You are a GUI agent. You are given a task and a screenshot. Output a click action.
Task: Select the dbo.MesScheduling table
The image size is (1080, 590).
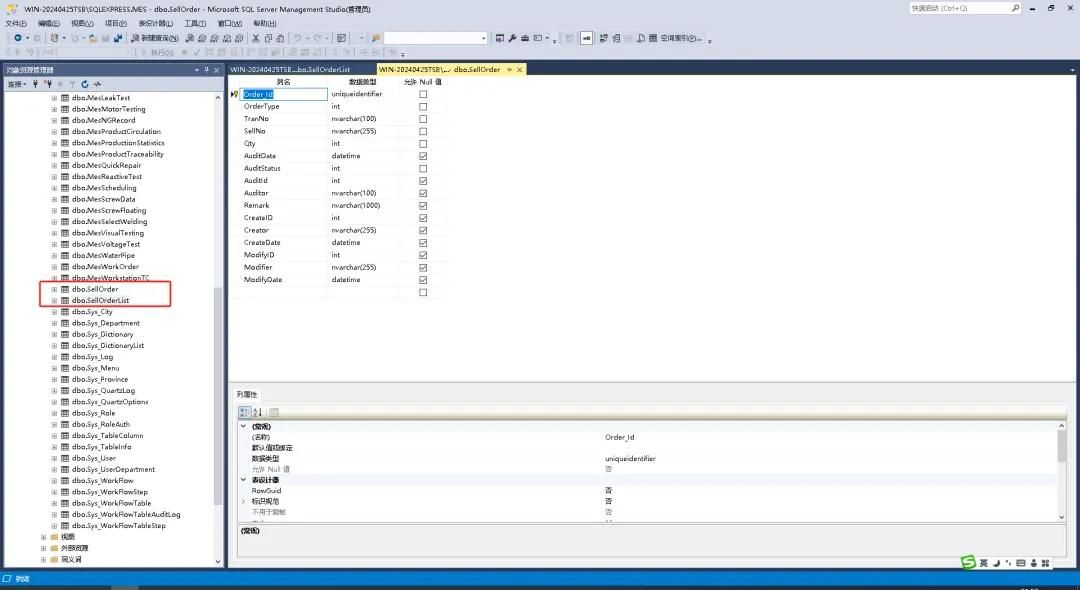(x=104, y=188)
